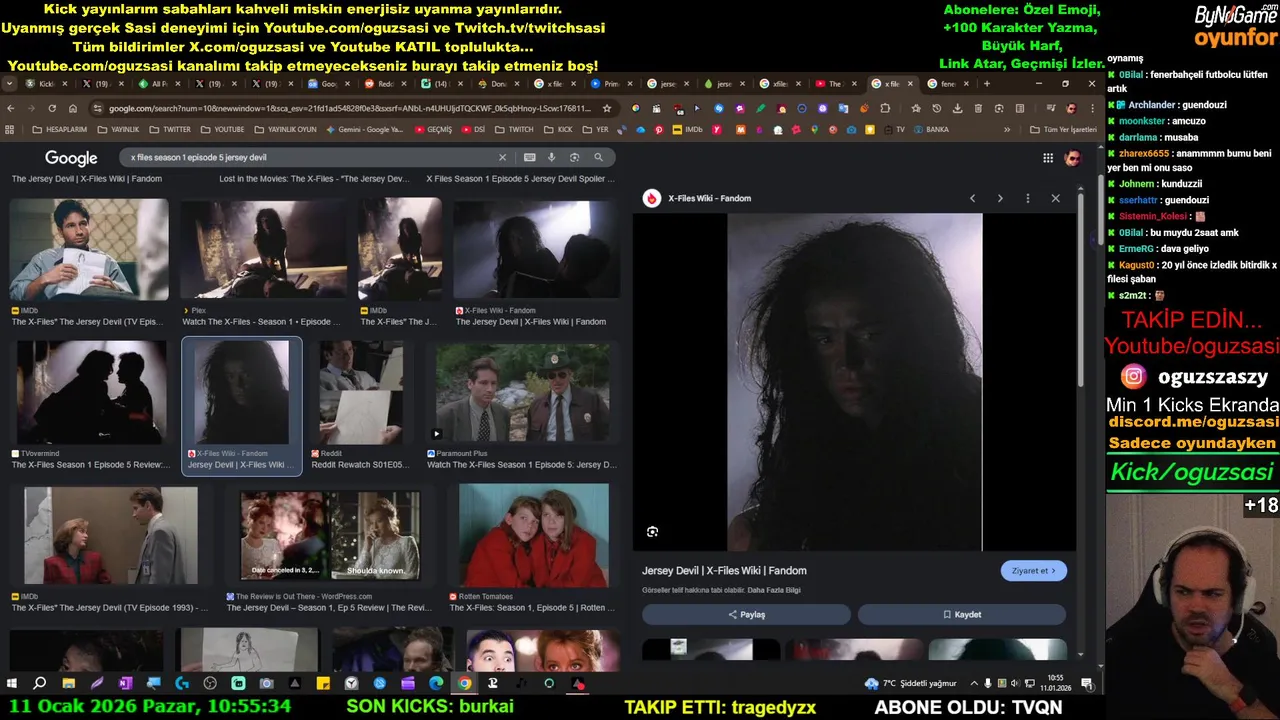
Task: Open Paramount Plus episode thumbnail
Action: (522, 392)
